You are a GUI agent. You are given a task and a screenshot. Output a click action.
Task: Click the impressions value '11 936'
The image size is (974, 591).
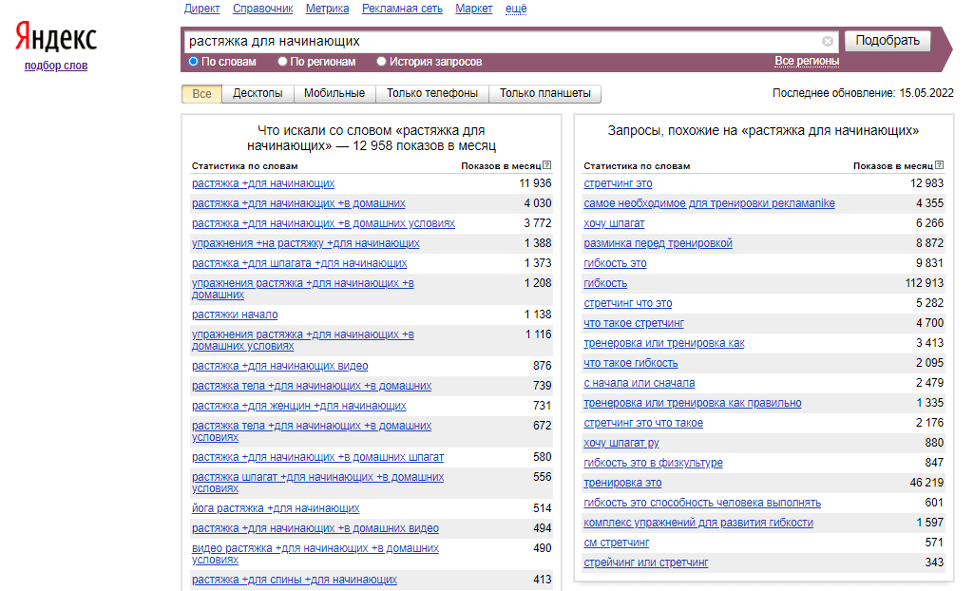[535, 183]
